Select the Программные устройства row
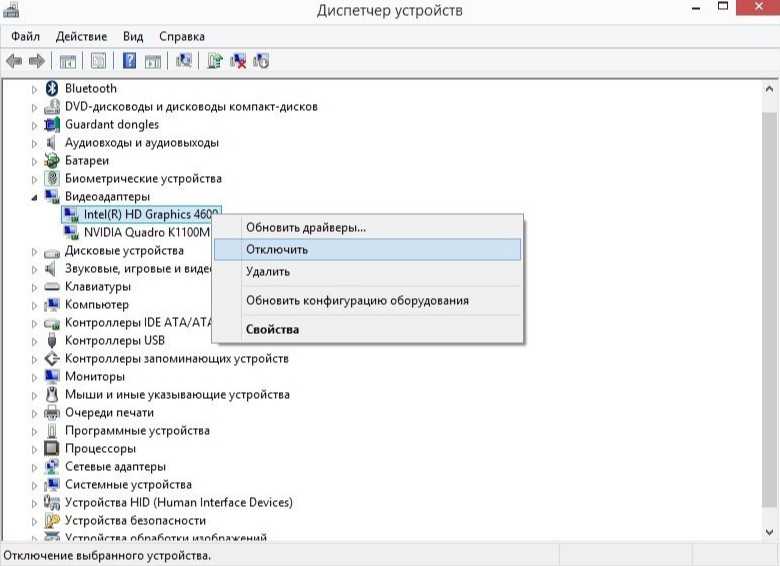 pos(137,431)
